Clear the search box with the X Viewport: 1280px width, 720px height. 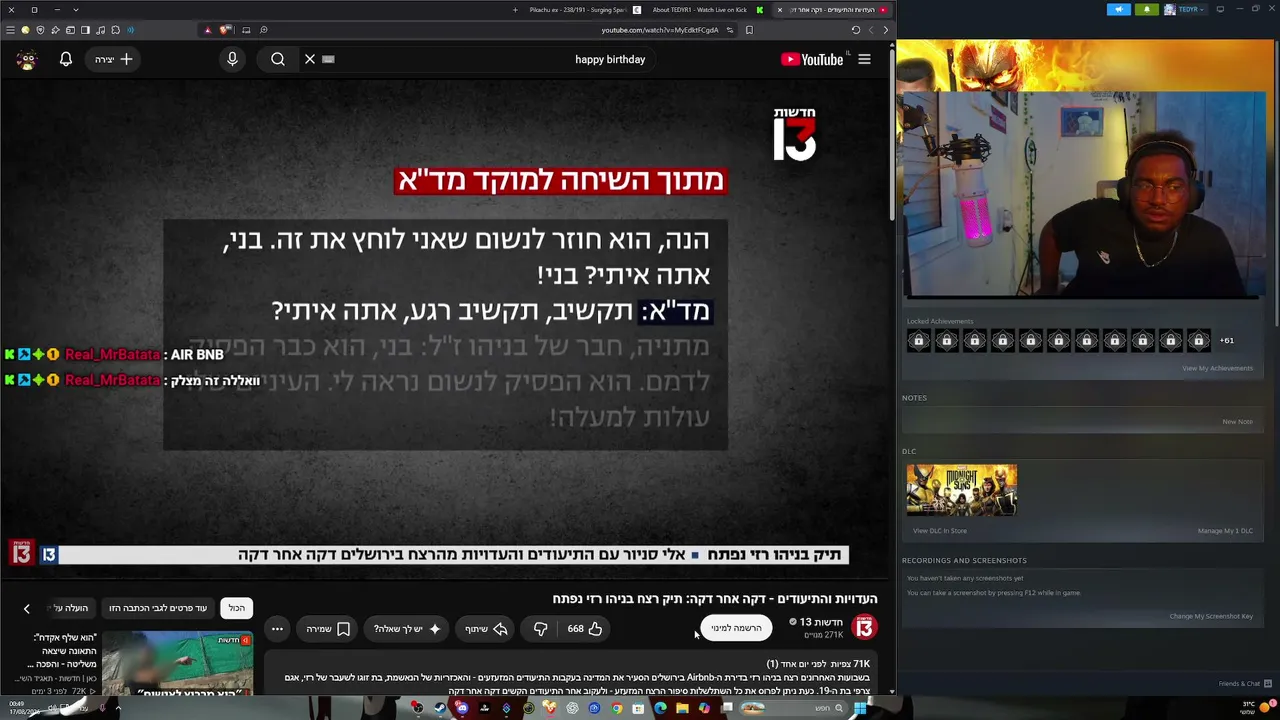click(310, 59)
